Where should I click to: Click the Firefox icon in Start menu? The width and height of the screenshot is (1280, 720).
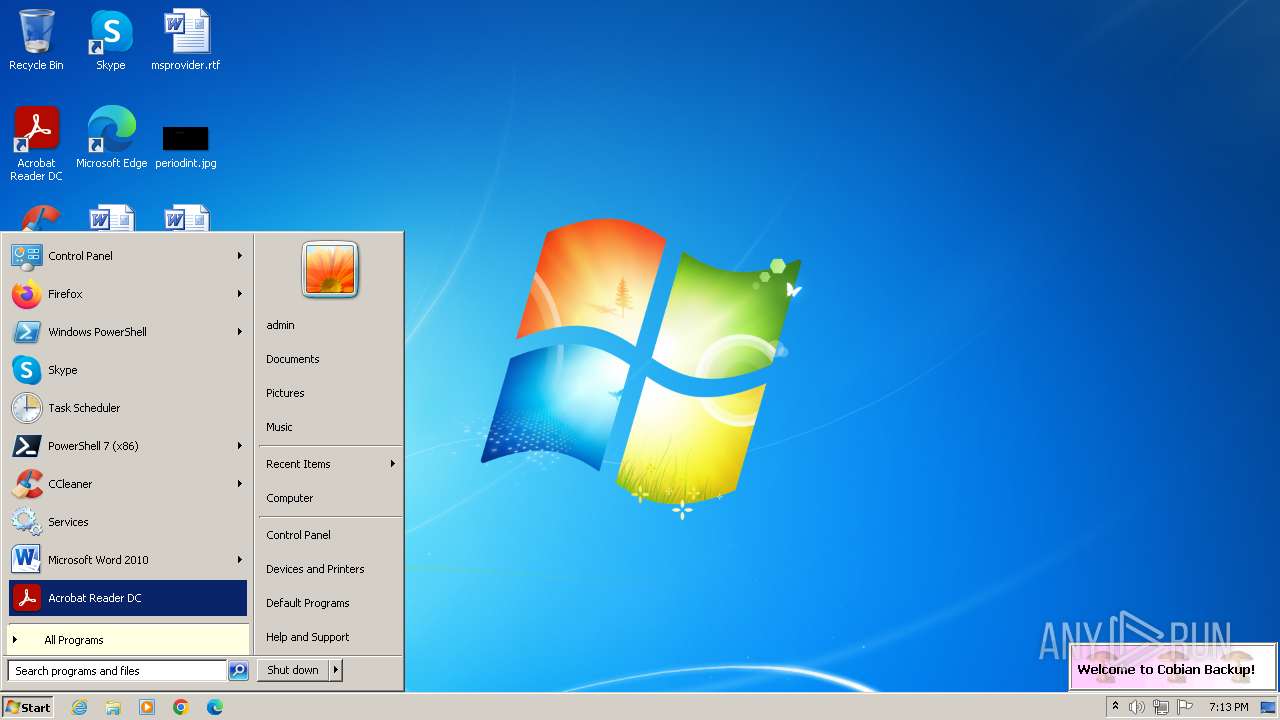pyautogui.click(x=27, y=294)
